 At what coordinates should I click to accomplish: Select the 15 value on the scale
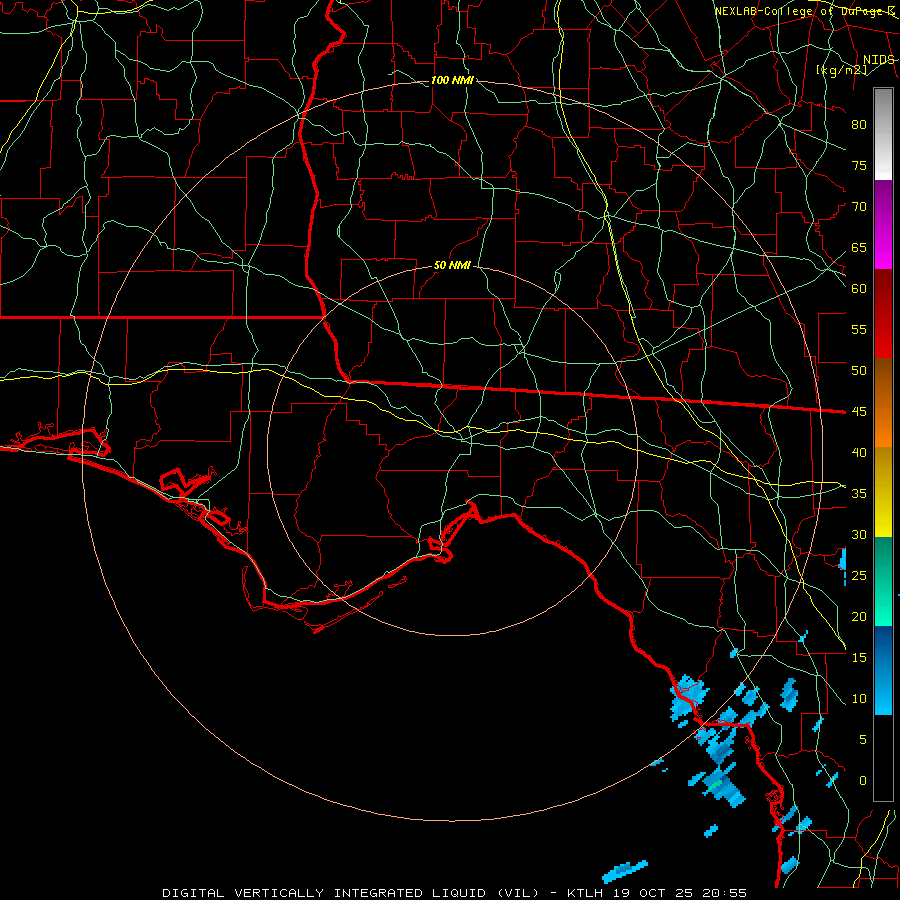[859, 657]
